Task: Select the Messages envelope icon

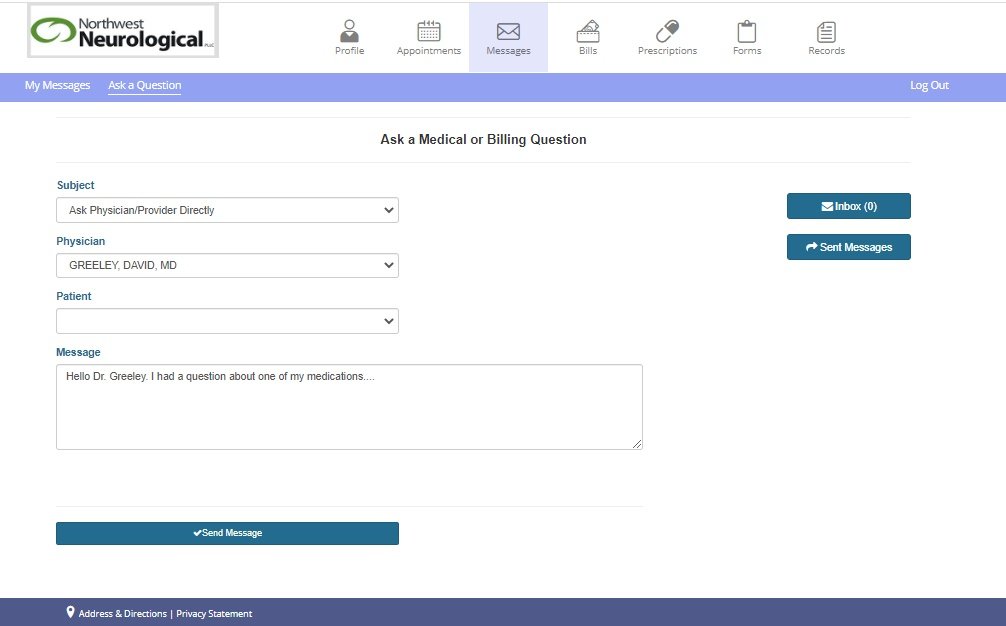Action: tap(508, 31)
